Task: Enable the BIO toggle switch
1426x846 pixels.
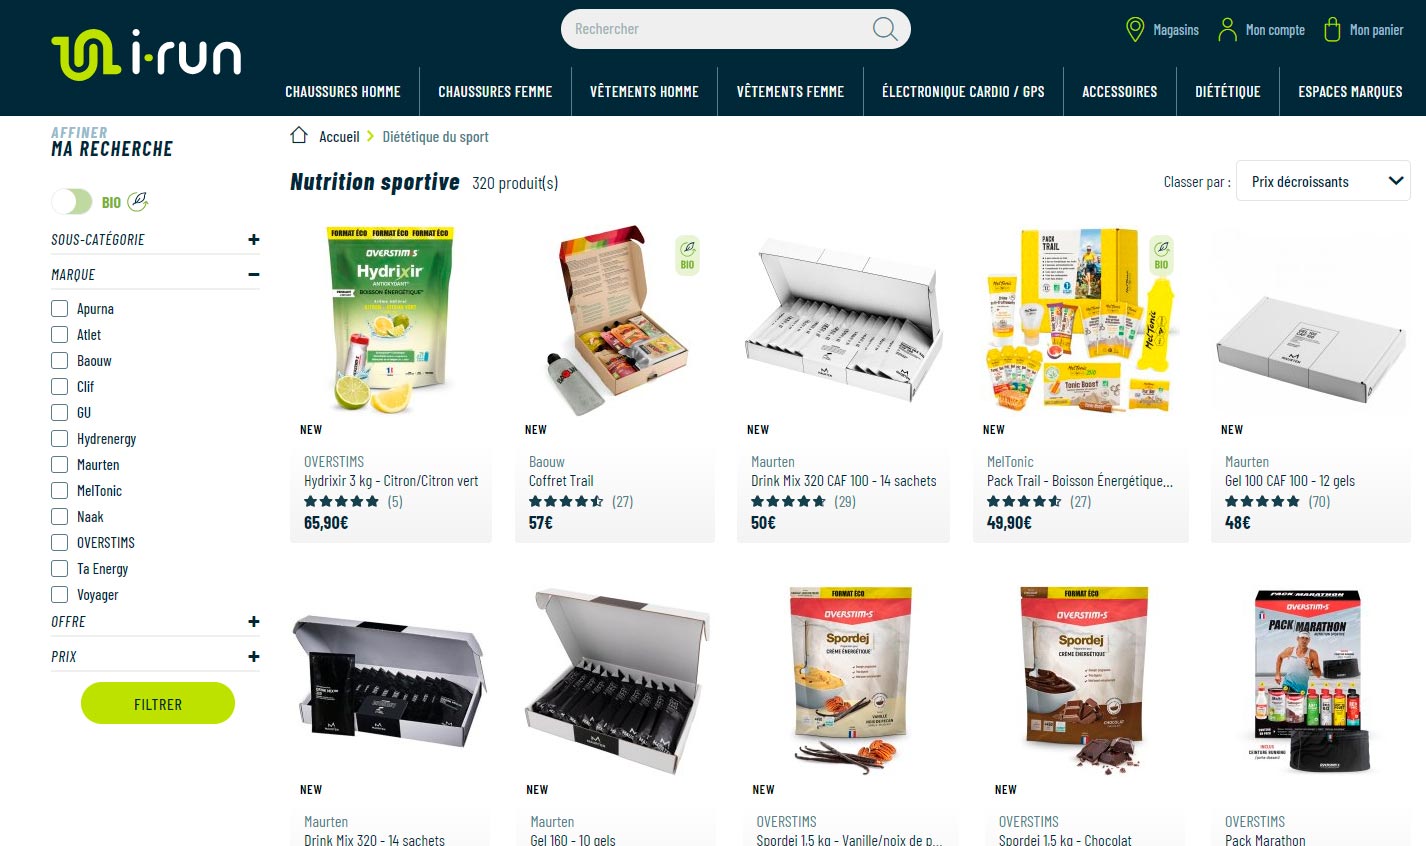Action: (72, 202)
